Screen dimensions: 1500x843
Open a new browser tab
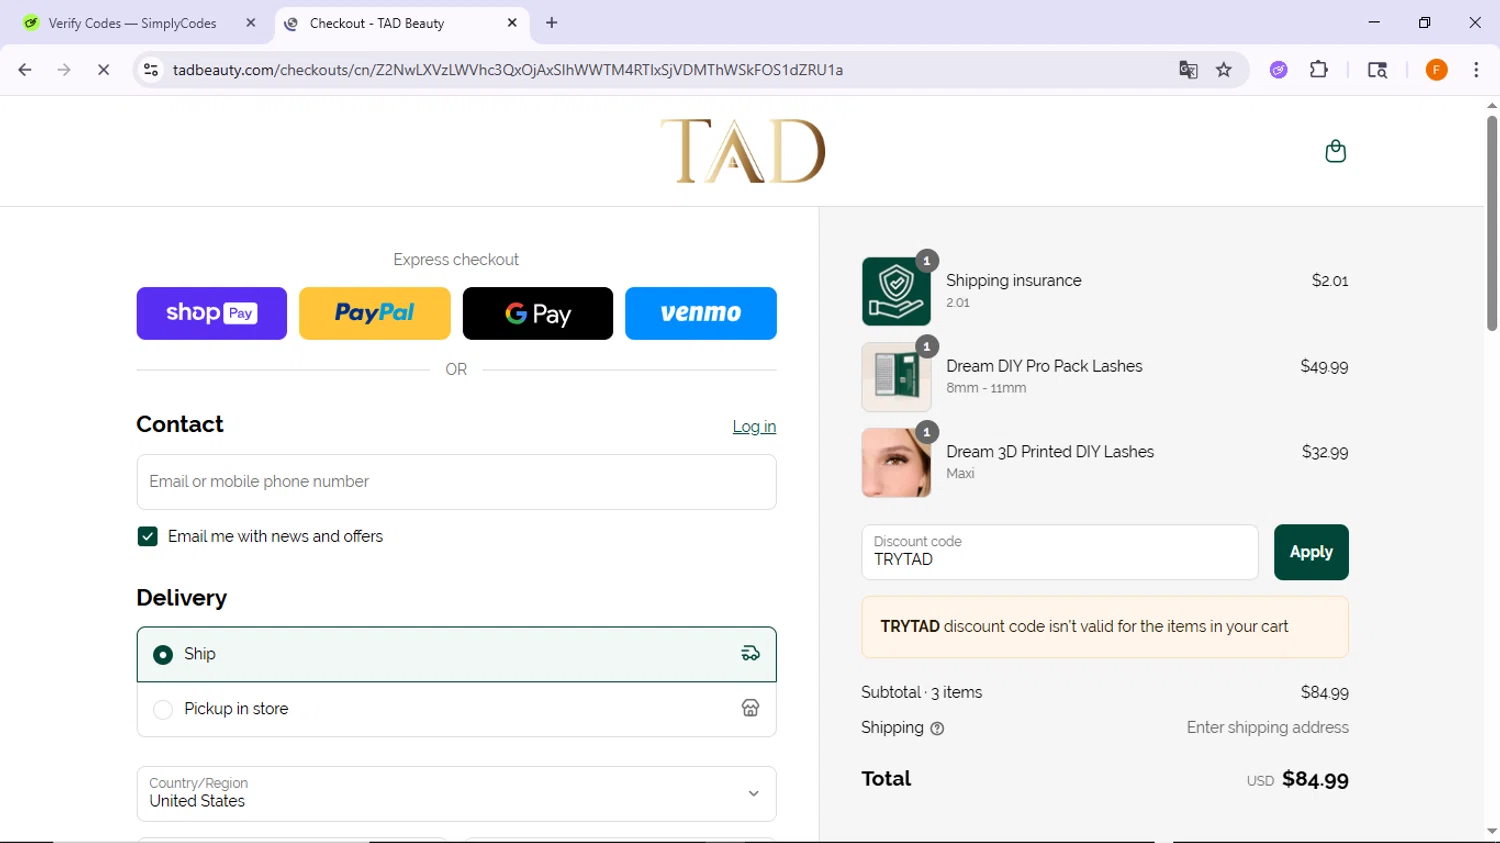pos(552,23)
